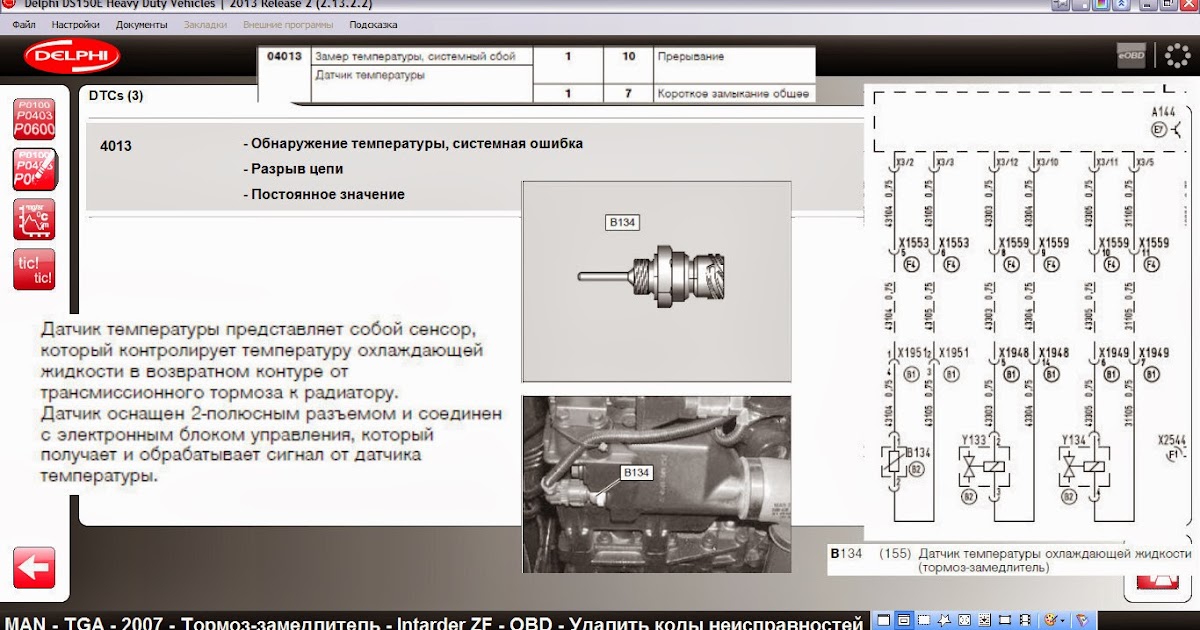Select the erase fault codes icon with eraser

pyautogui.click(x=34, y=169)
